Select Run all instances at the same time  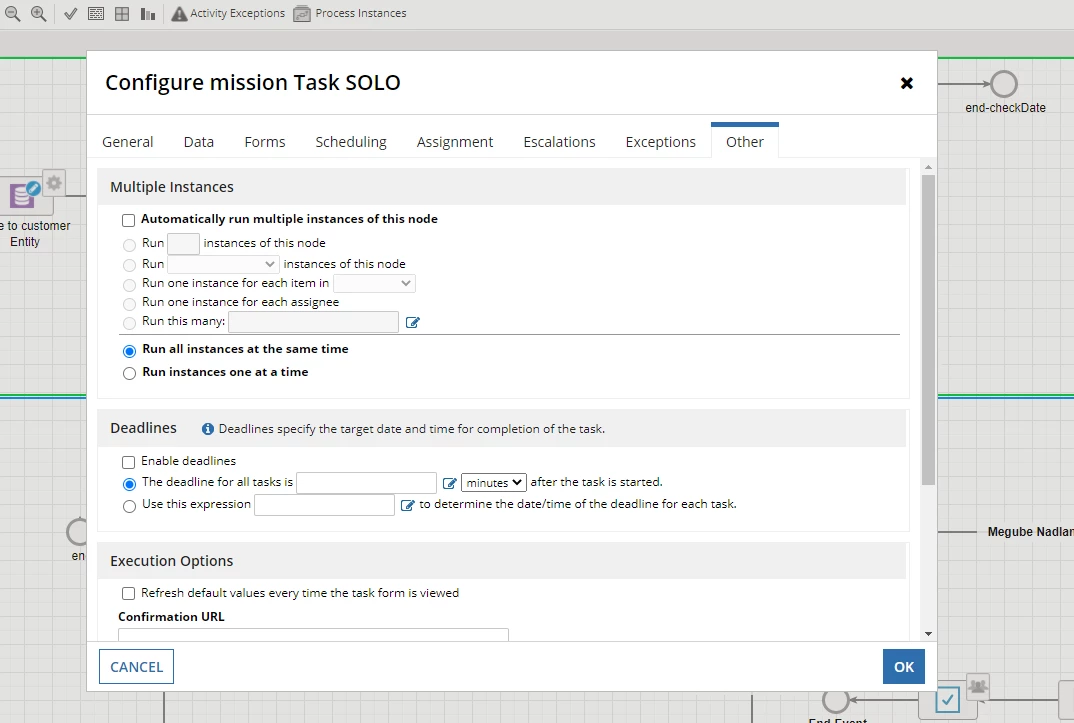point(129,351)
